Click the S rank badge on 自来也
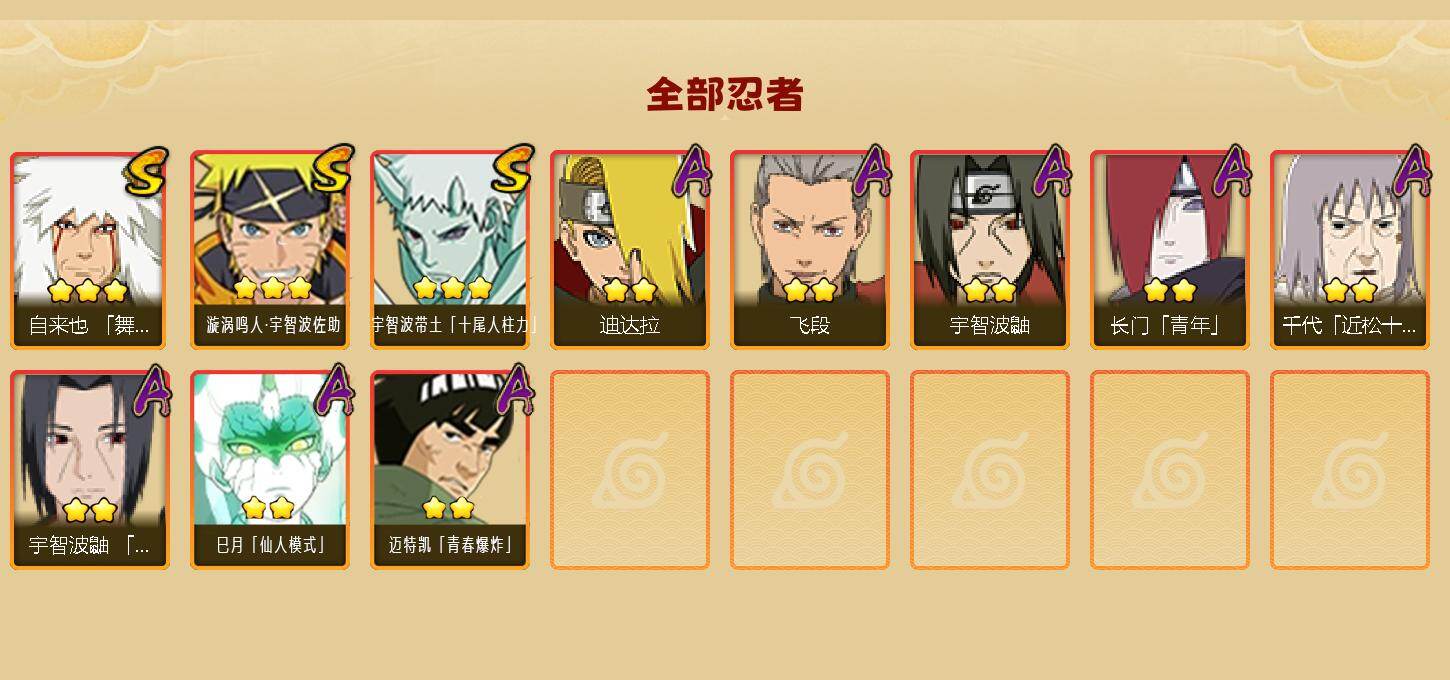 point(147,171)
